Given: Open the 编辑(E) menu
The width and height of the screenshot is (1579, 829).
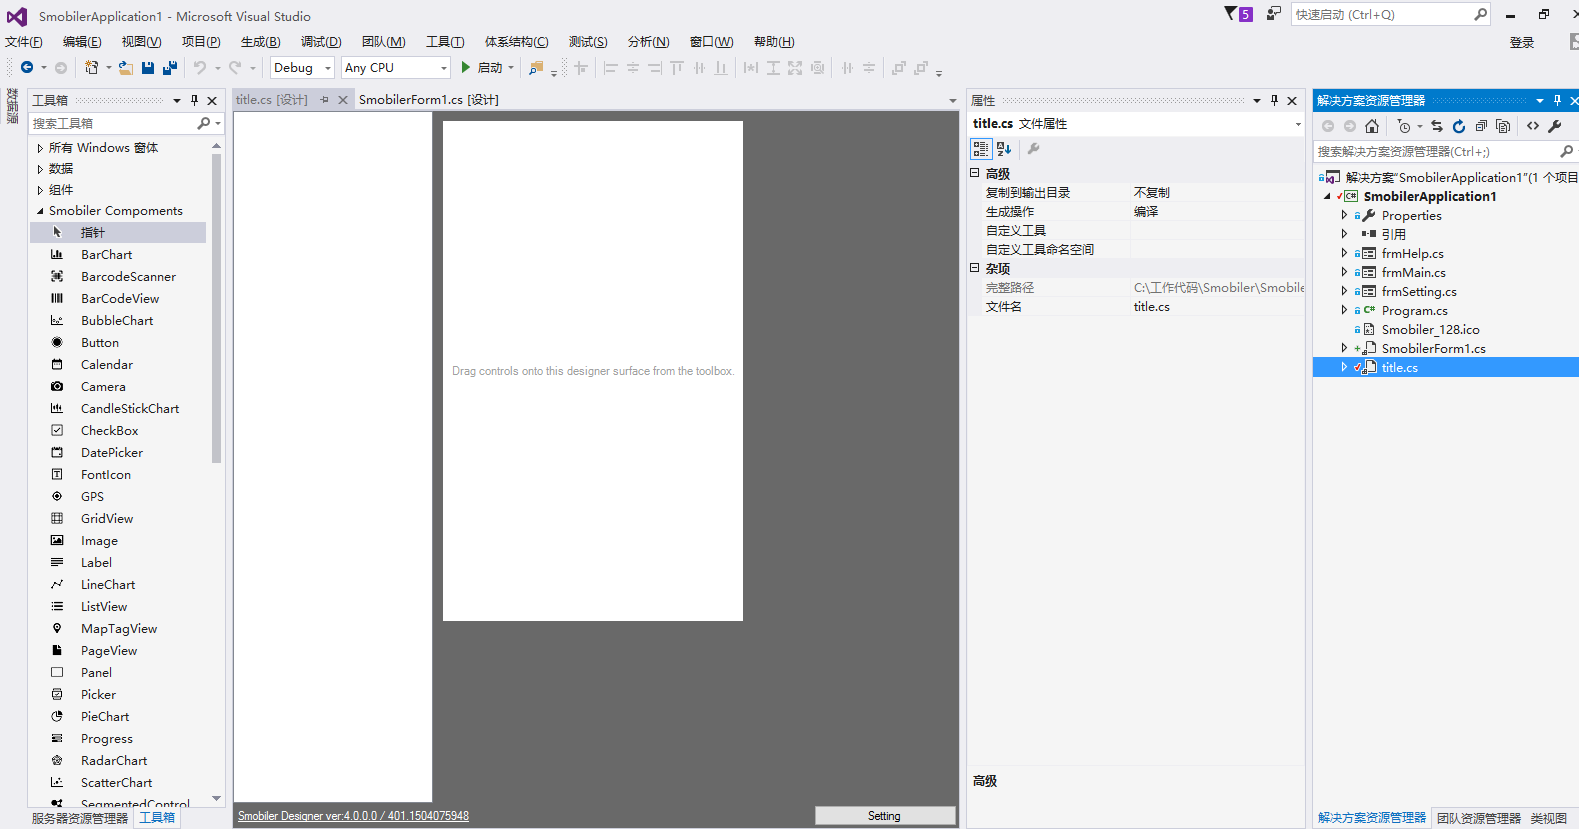Looking at the screenshot, I should (82, 42).
